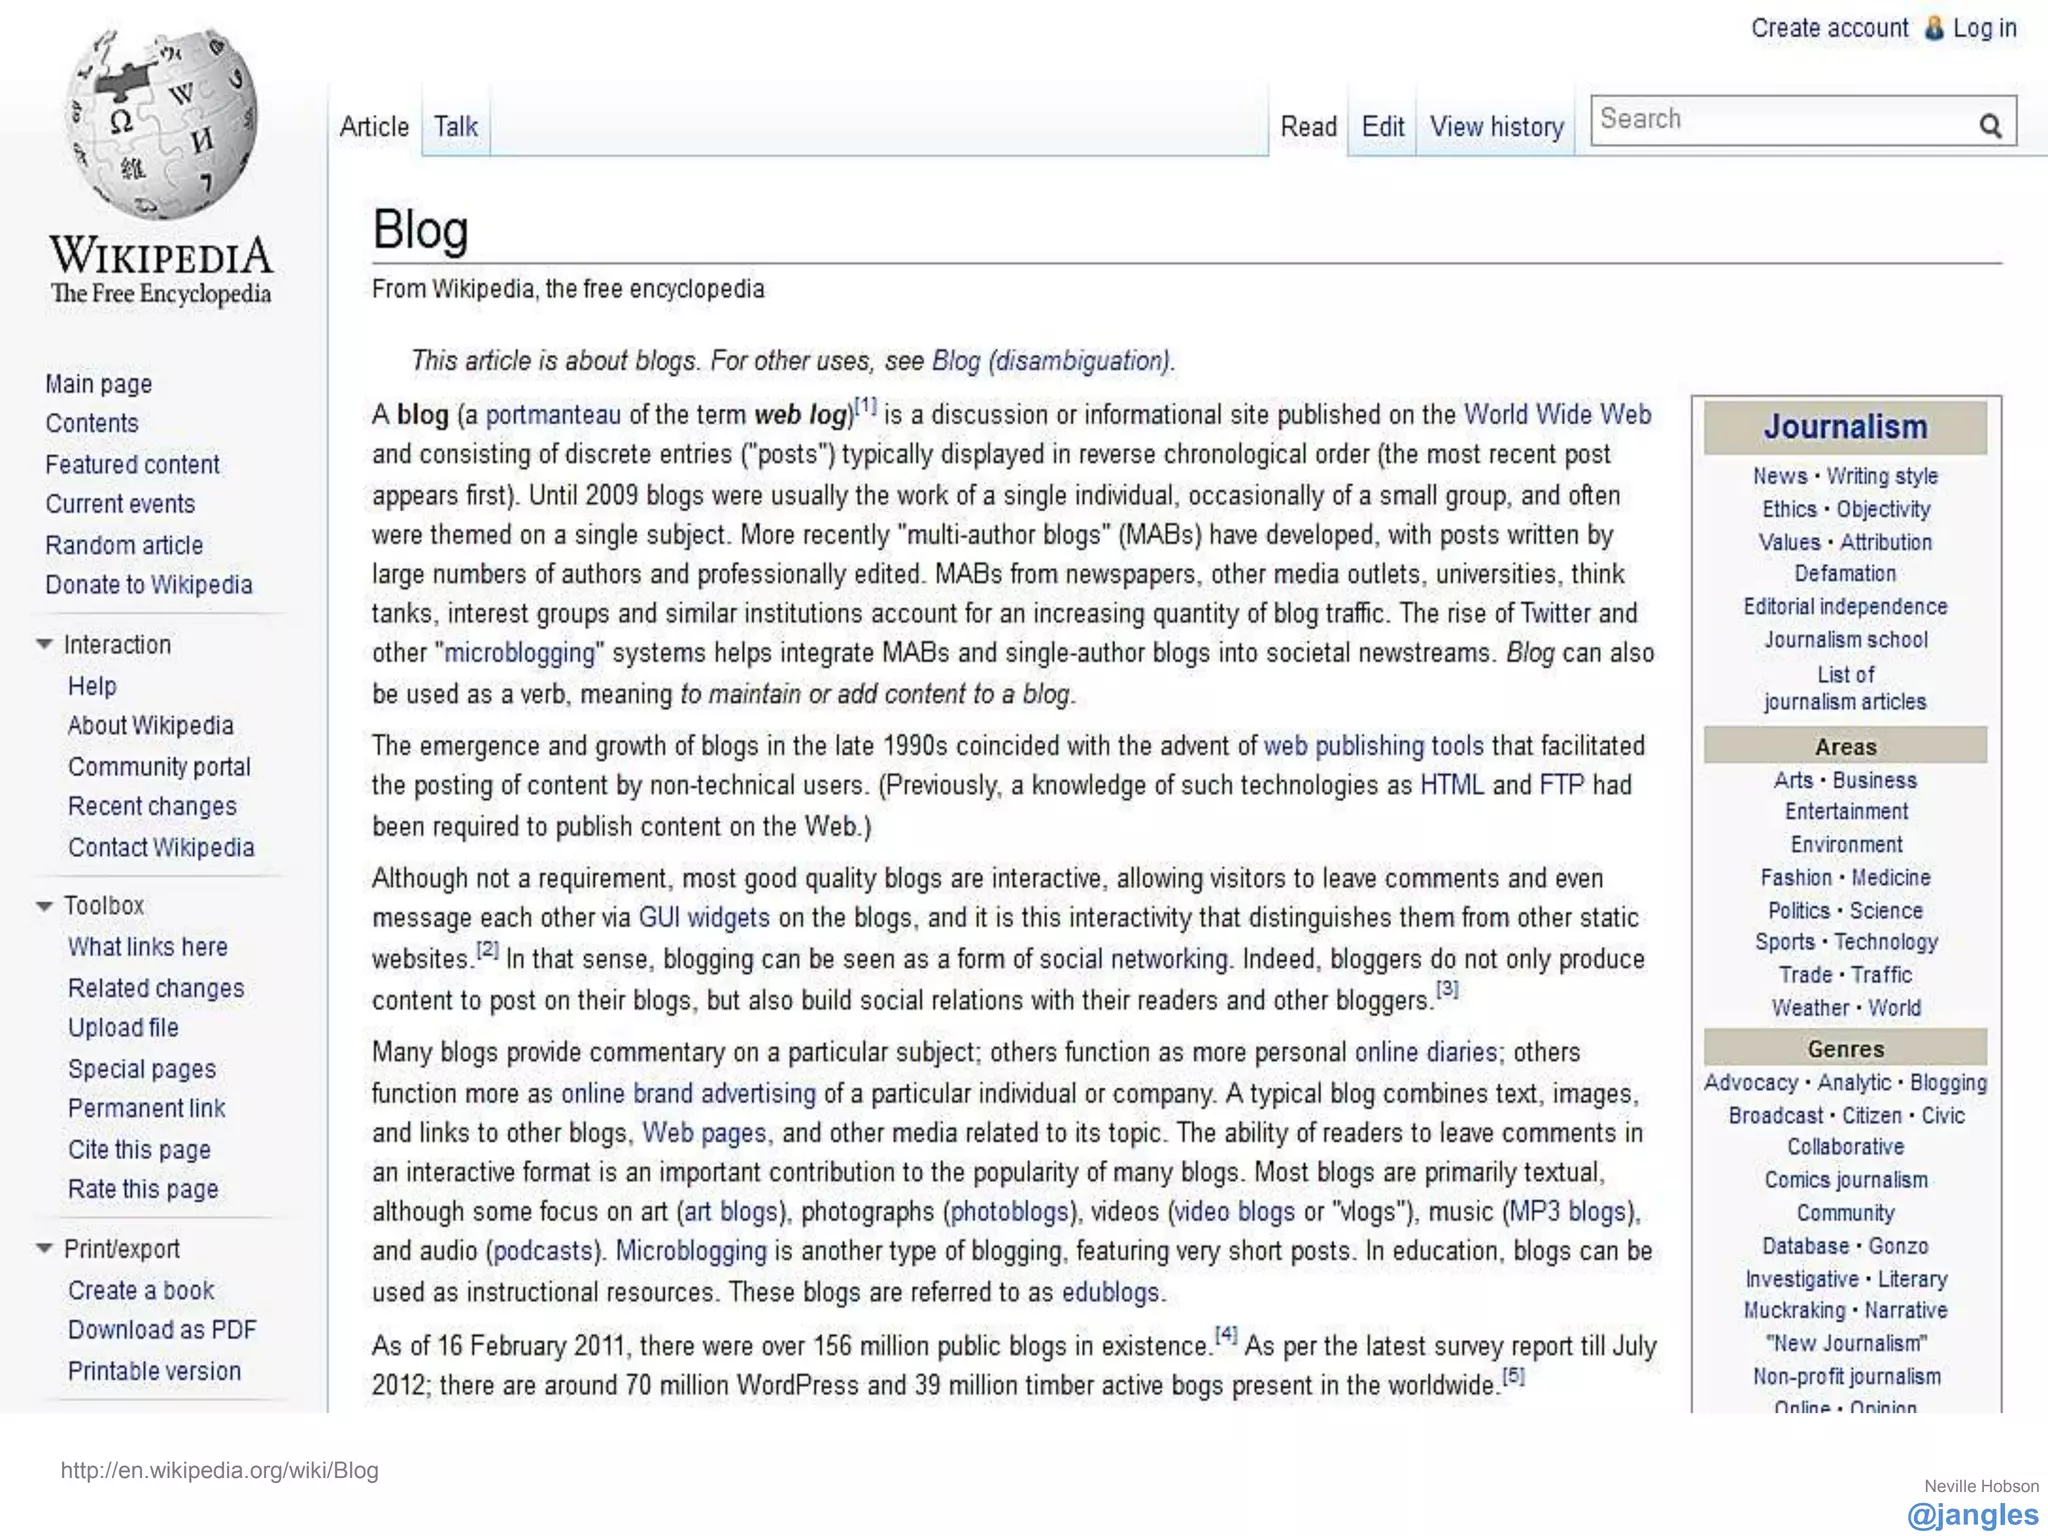Screen dimensions: 2048x1536
Task: Click the Wikipedia globe logo
Action: (x=161, y=125)
